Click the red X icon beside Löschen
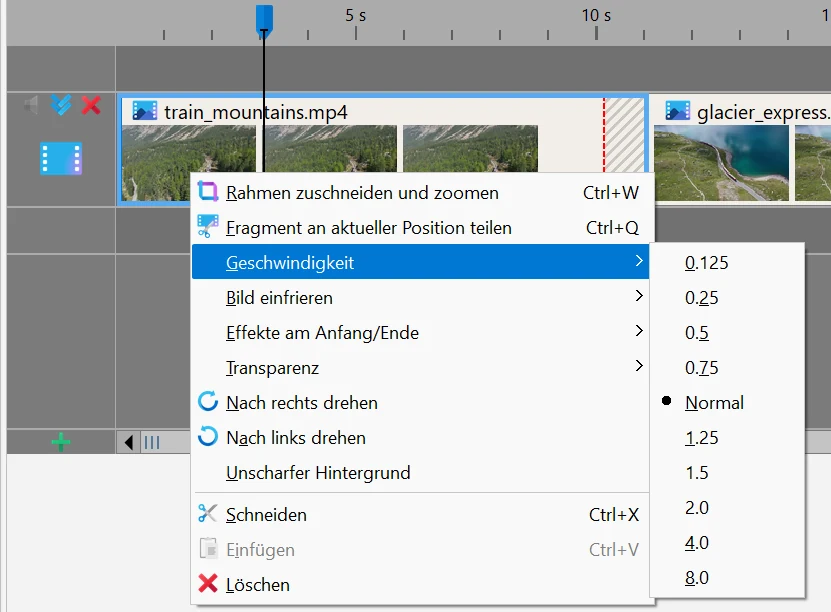 pos(208,583)
